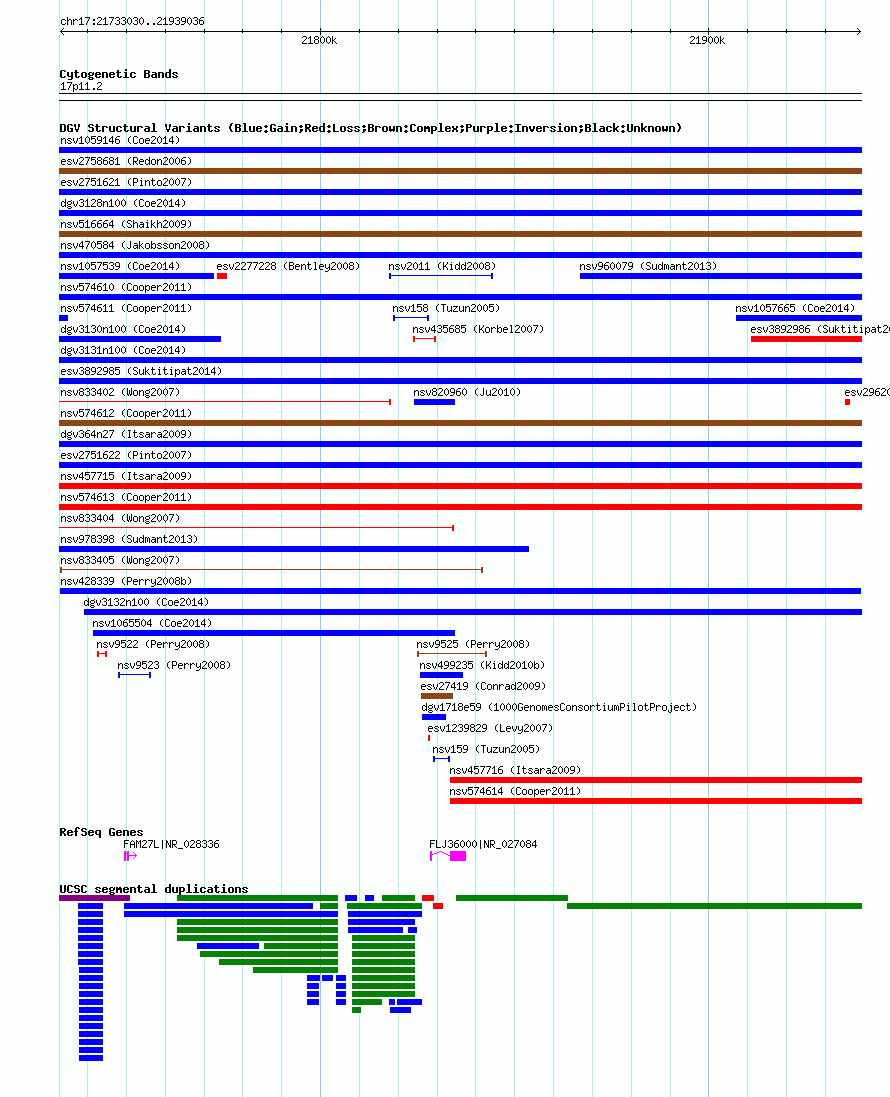890x1097 pixels.
Task: Open the nsv820960 (Ju2010) variant label
Action: click(x=467, y=392)
